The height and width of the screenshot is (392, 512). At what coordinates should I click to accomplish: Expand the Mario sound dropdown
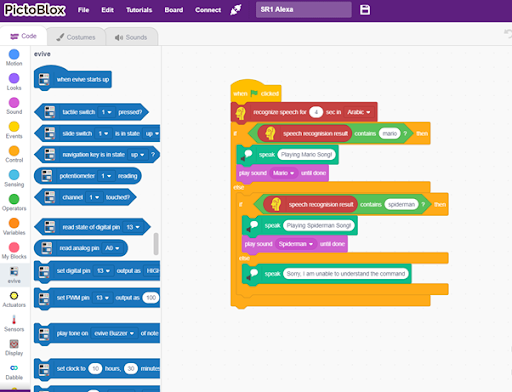283,173
